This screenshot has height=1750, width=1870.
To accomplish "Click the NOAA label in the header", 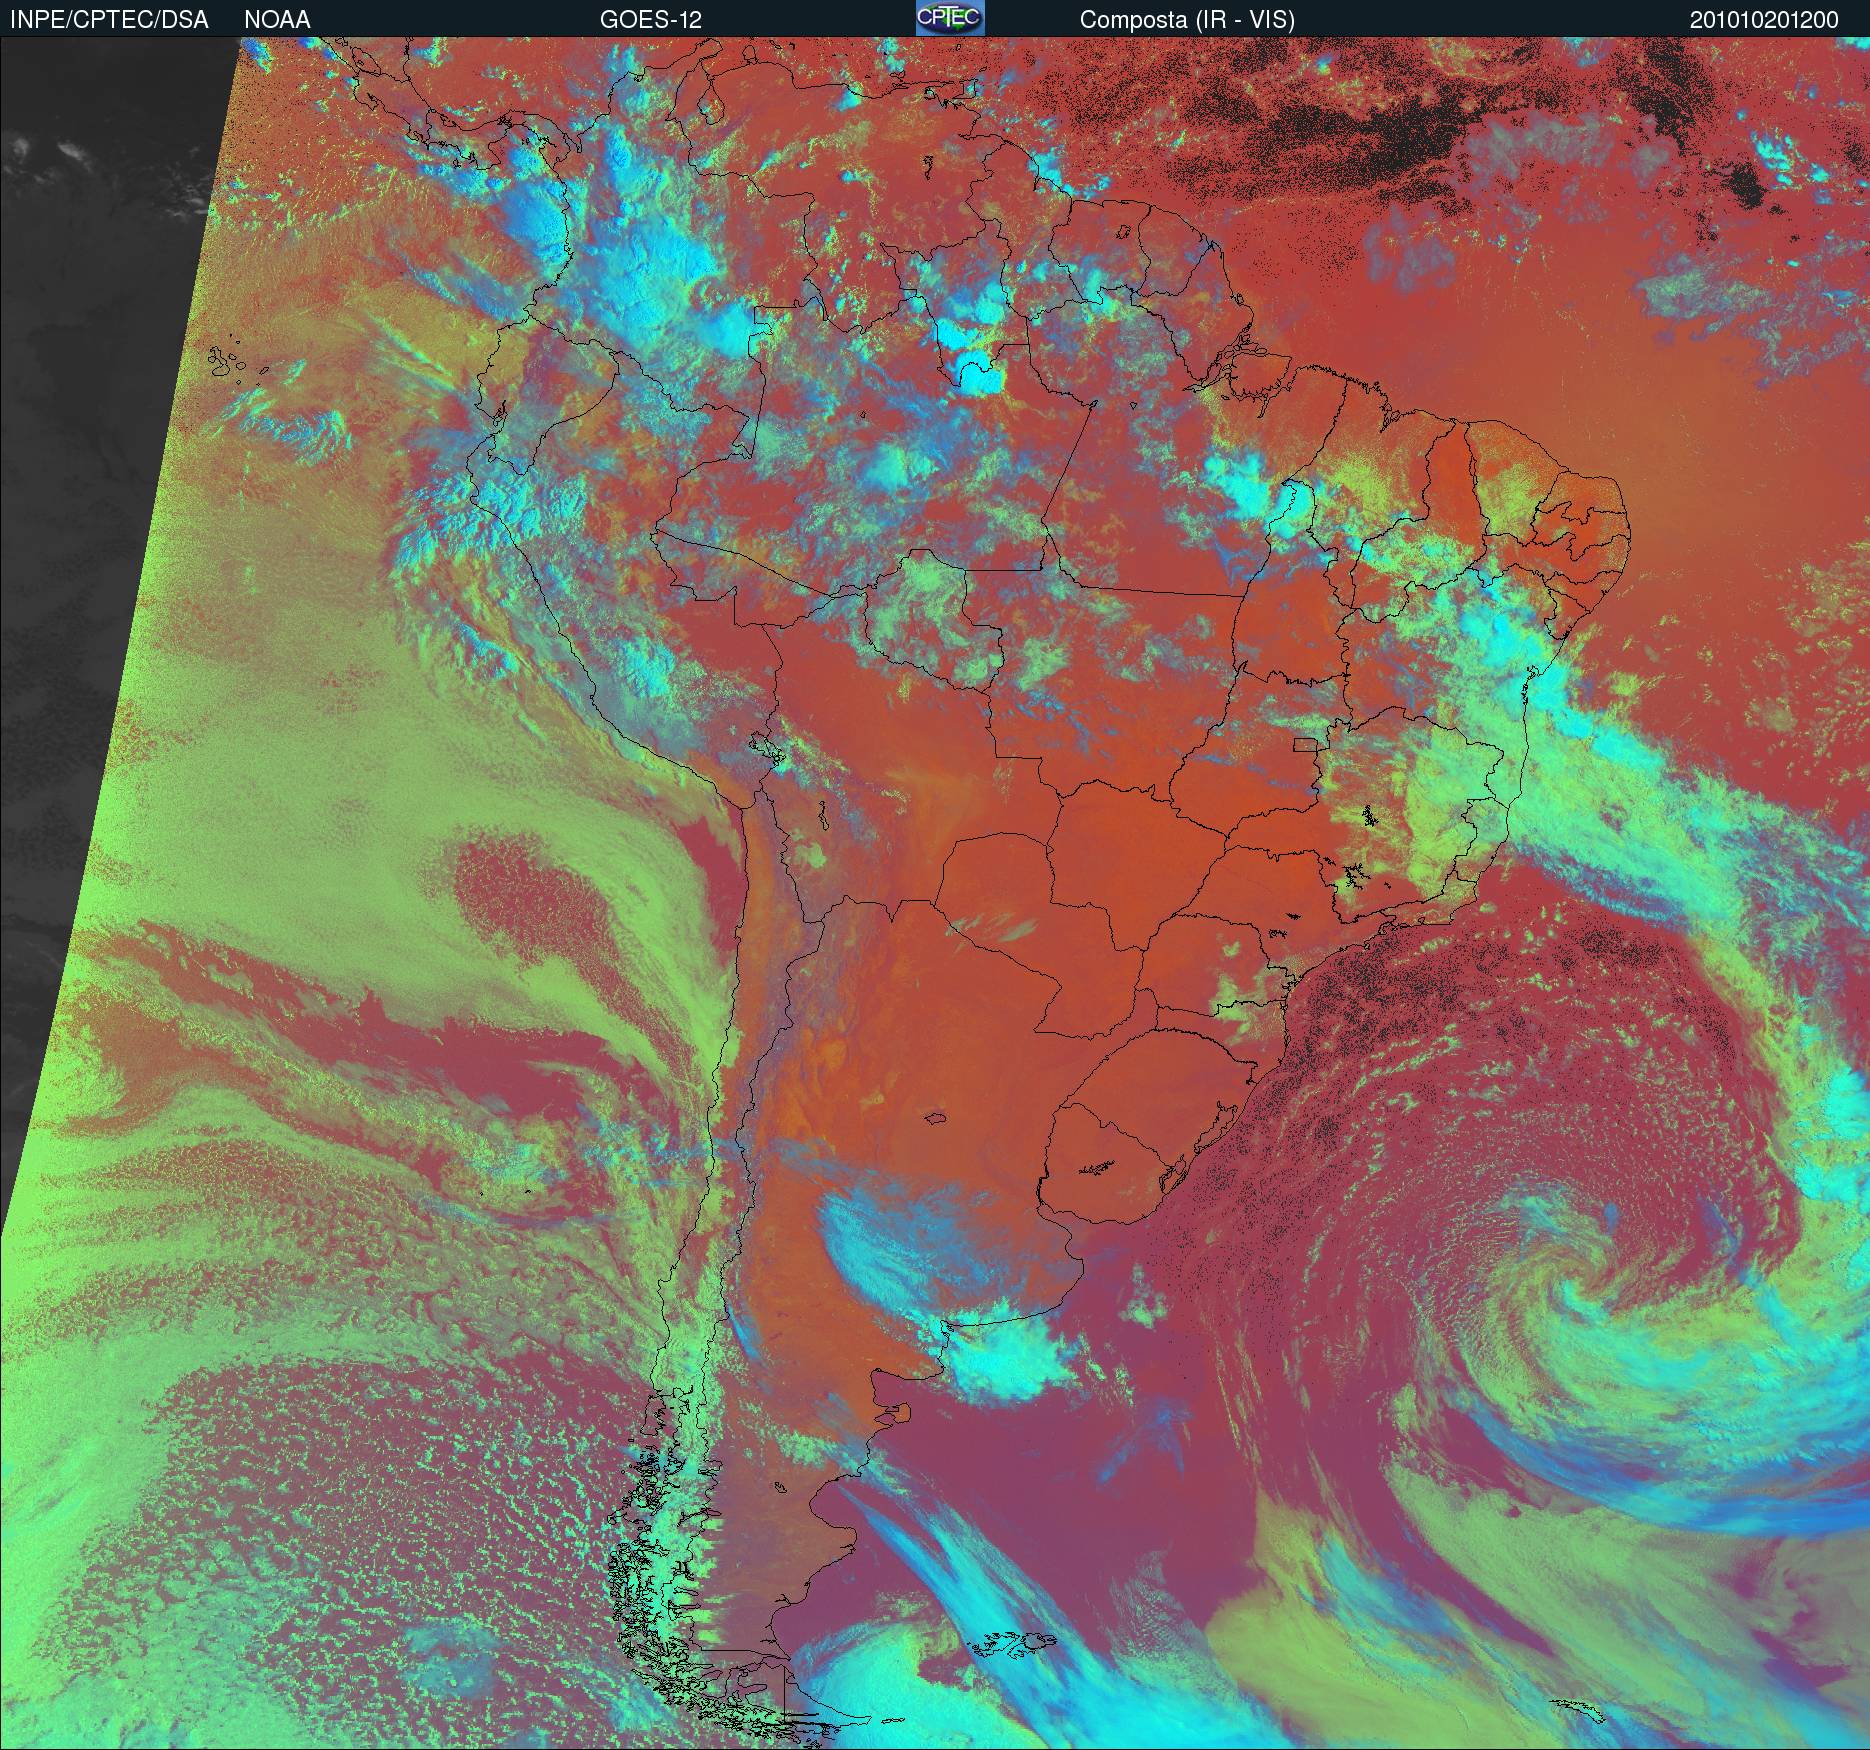I will point(277,20).
